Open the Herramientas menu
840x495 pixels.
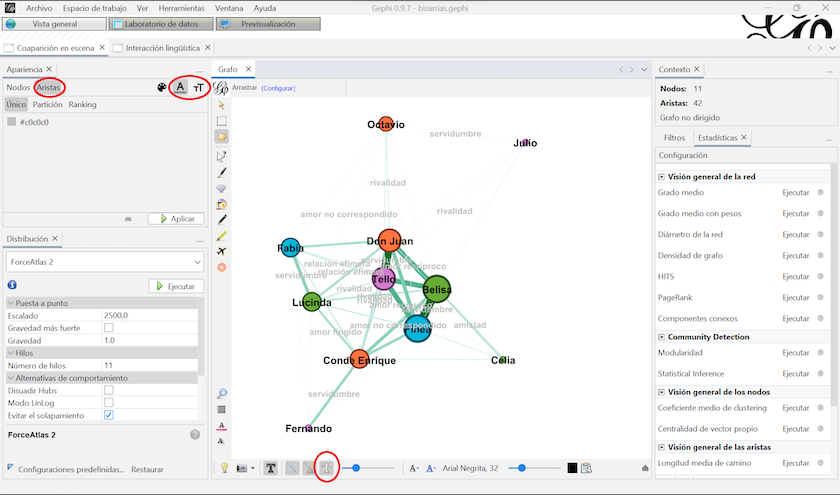[x=179, y=7]
